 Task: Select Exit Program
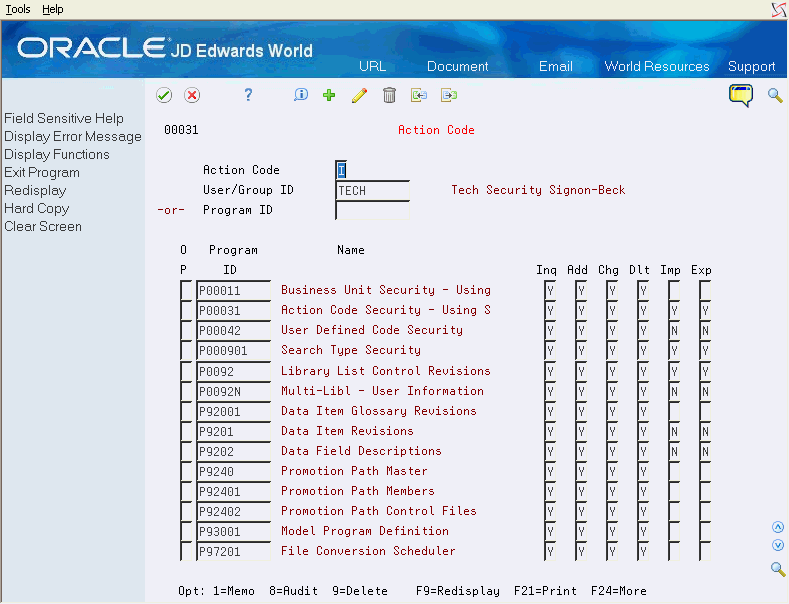tap(42, 173)
